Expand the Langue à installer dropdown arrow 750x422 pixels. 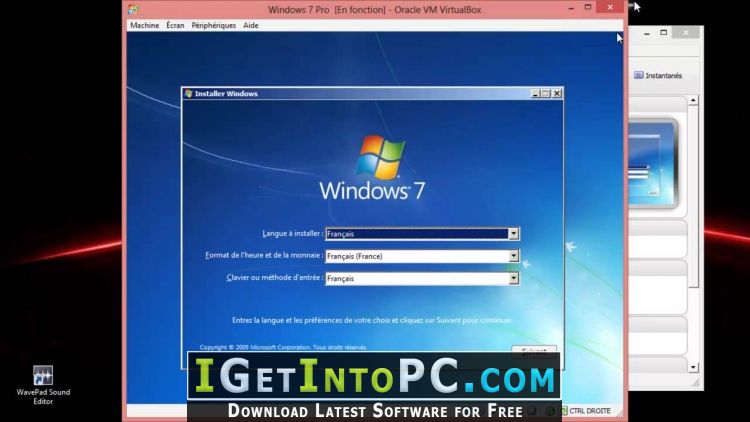[513, 234]
